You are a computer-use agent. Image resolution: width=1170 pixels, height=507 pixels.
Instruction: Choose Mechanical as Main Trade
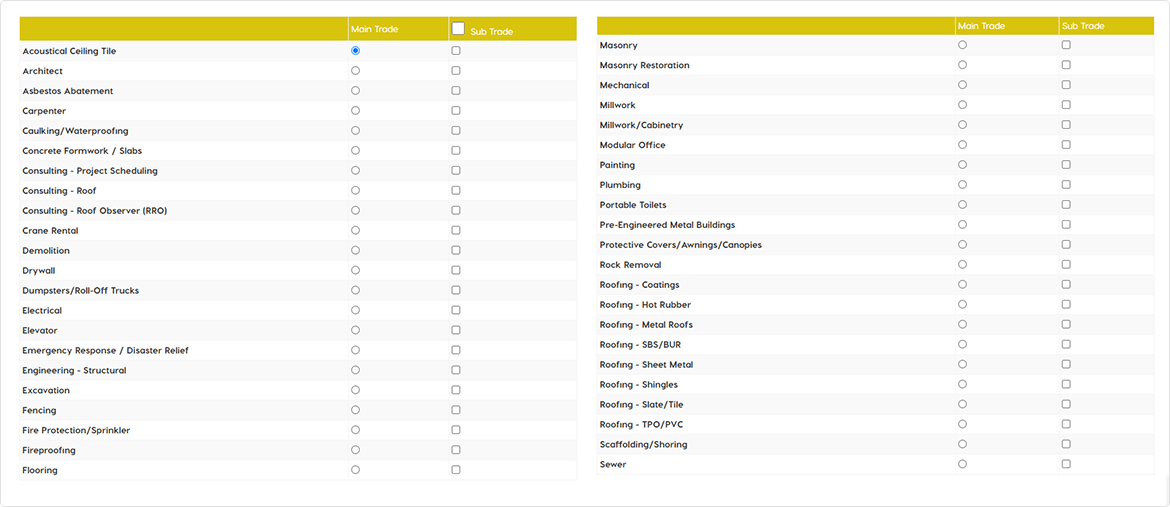(x=963, y=84)
